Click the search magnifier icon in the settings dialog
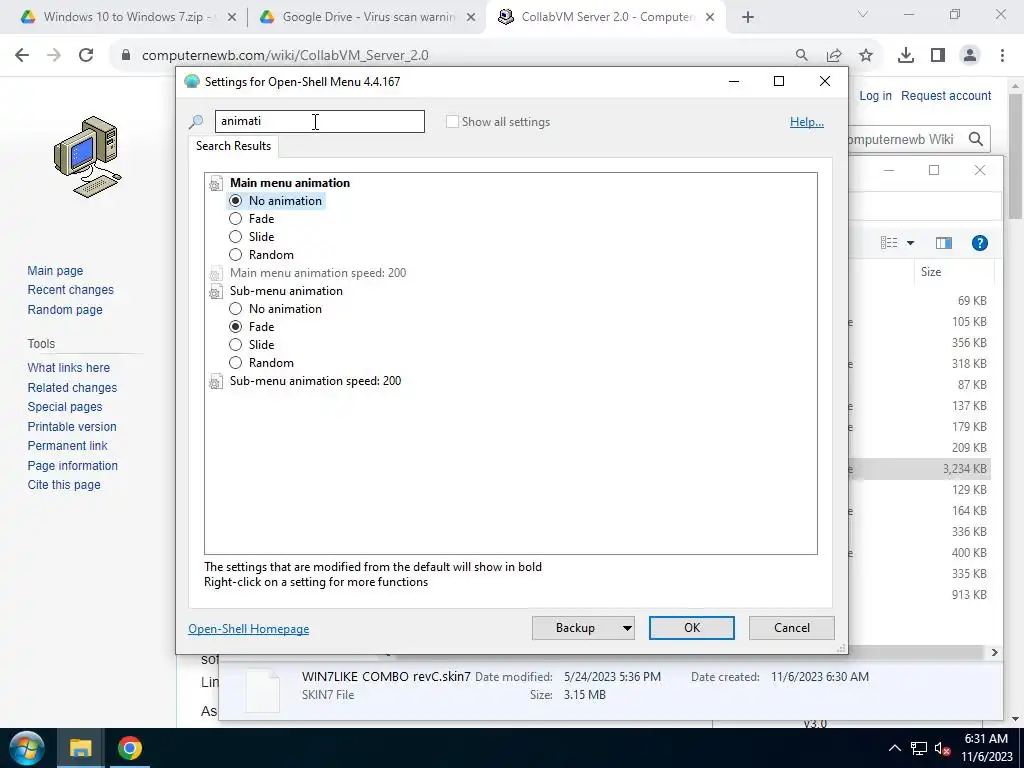Viewport: 1024px width, 768px height. 196,121
